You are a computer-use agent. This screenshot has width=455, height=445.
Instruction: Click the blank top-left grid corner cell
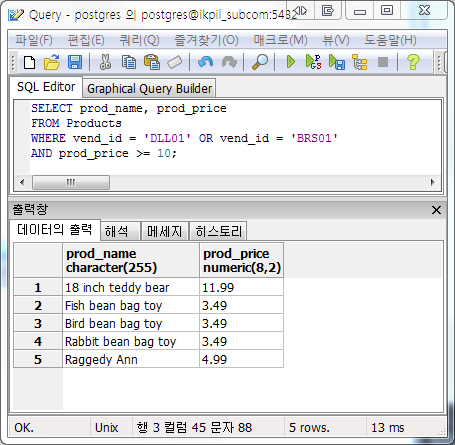(38, 260)
